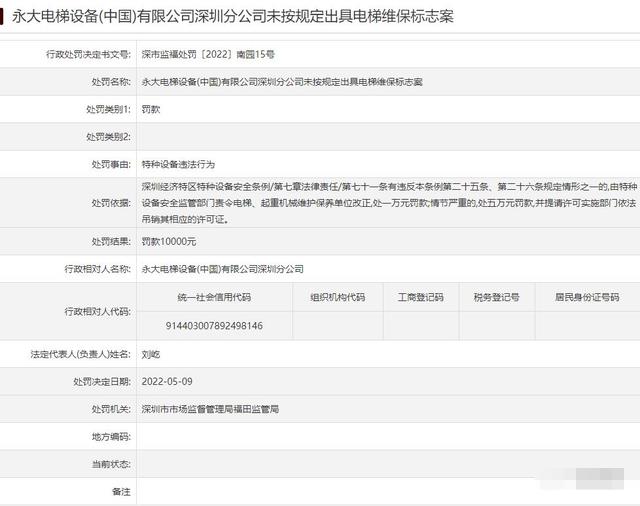Image resolution: width=640 pixels, height=506 pixels.
Task: Click the 行政处罚决定书文号 row label
Action: 88,54
